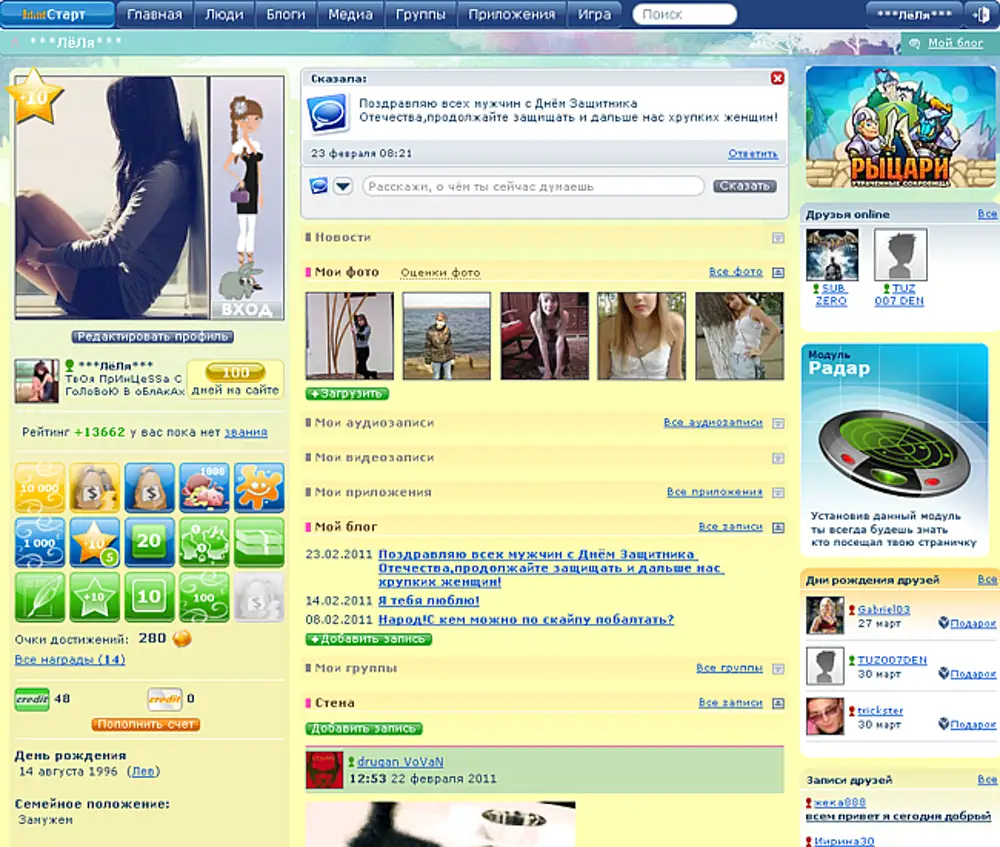Image resolution: width=1000 pixels, height=847 pixels.
Task: Toggle the Мои видеозаписи section expander
Action: (777, 458)
